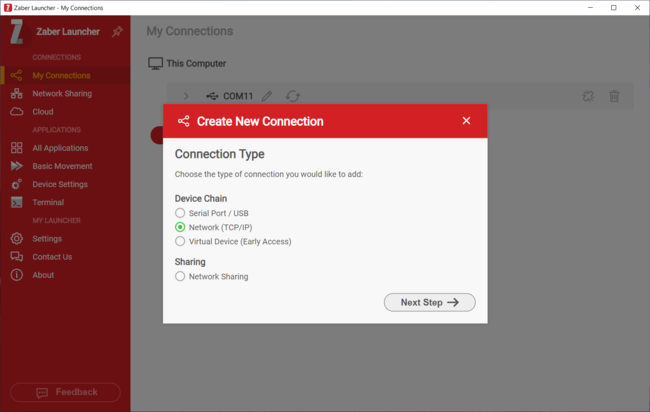Click the Next Step button

(429, 302)
